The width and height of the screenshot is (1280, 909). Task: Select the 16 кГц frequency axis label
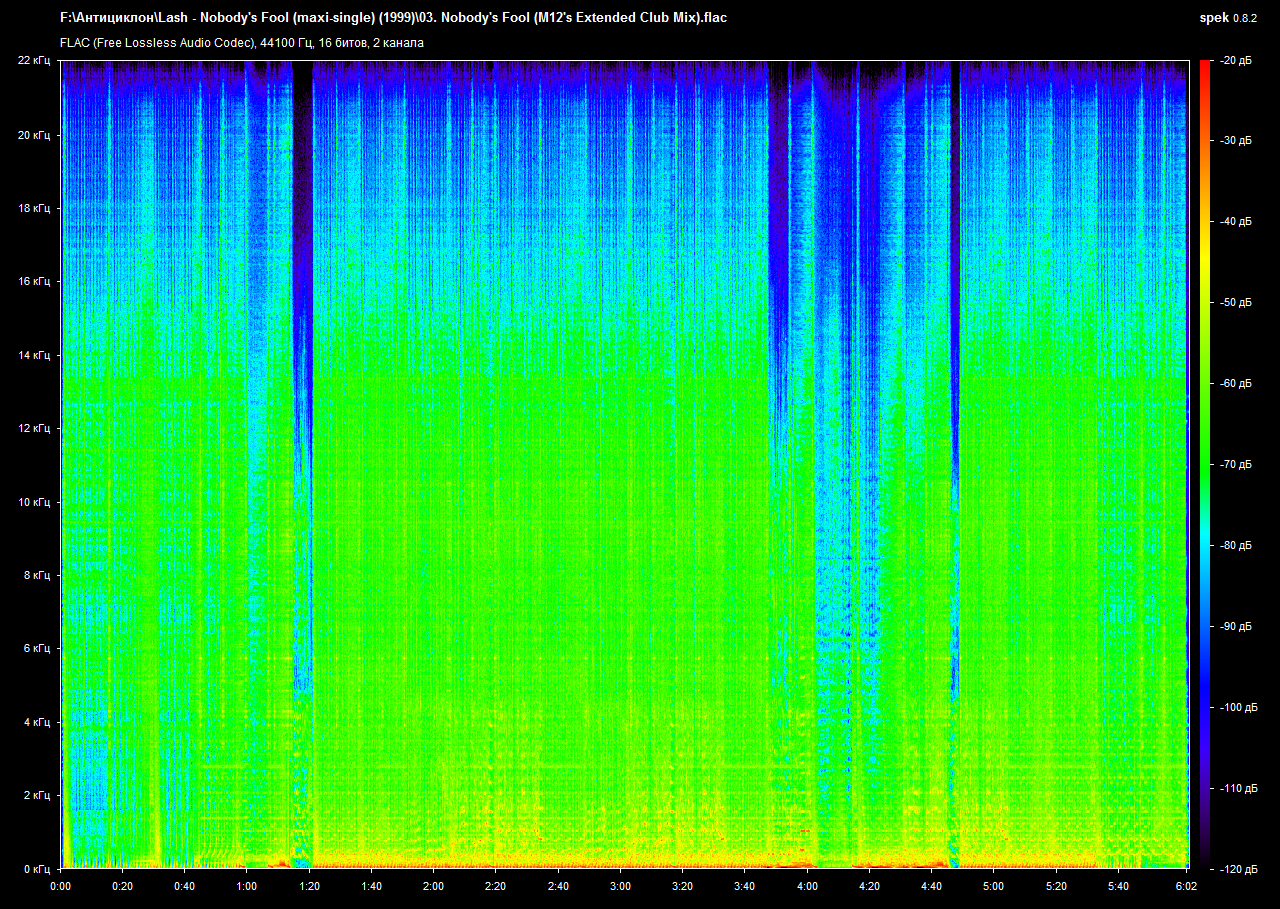click(x=34, y=282)
